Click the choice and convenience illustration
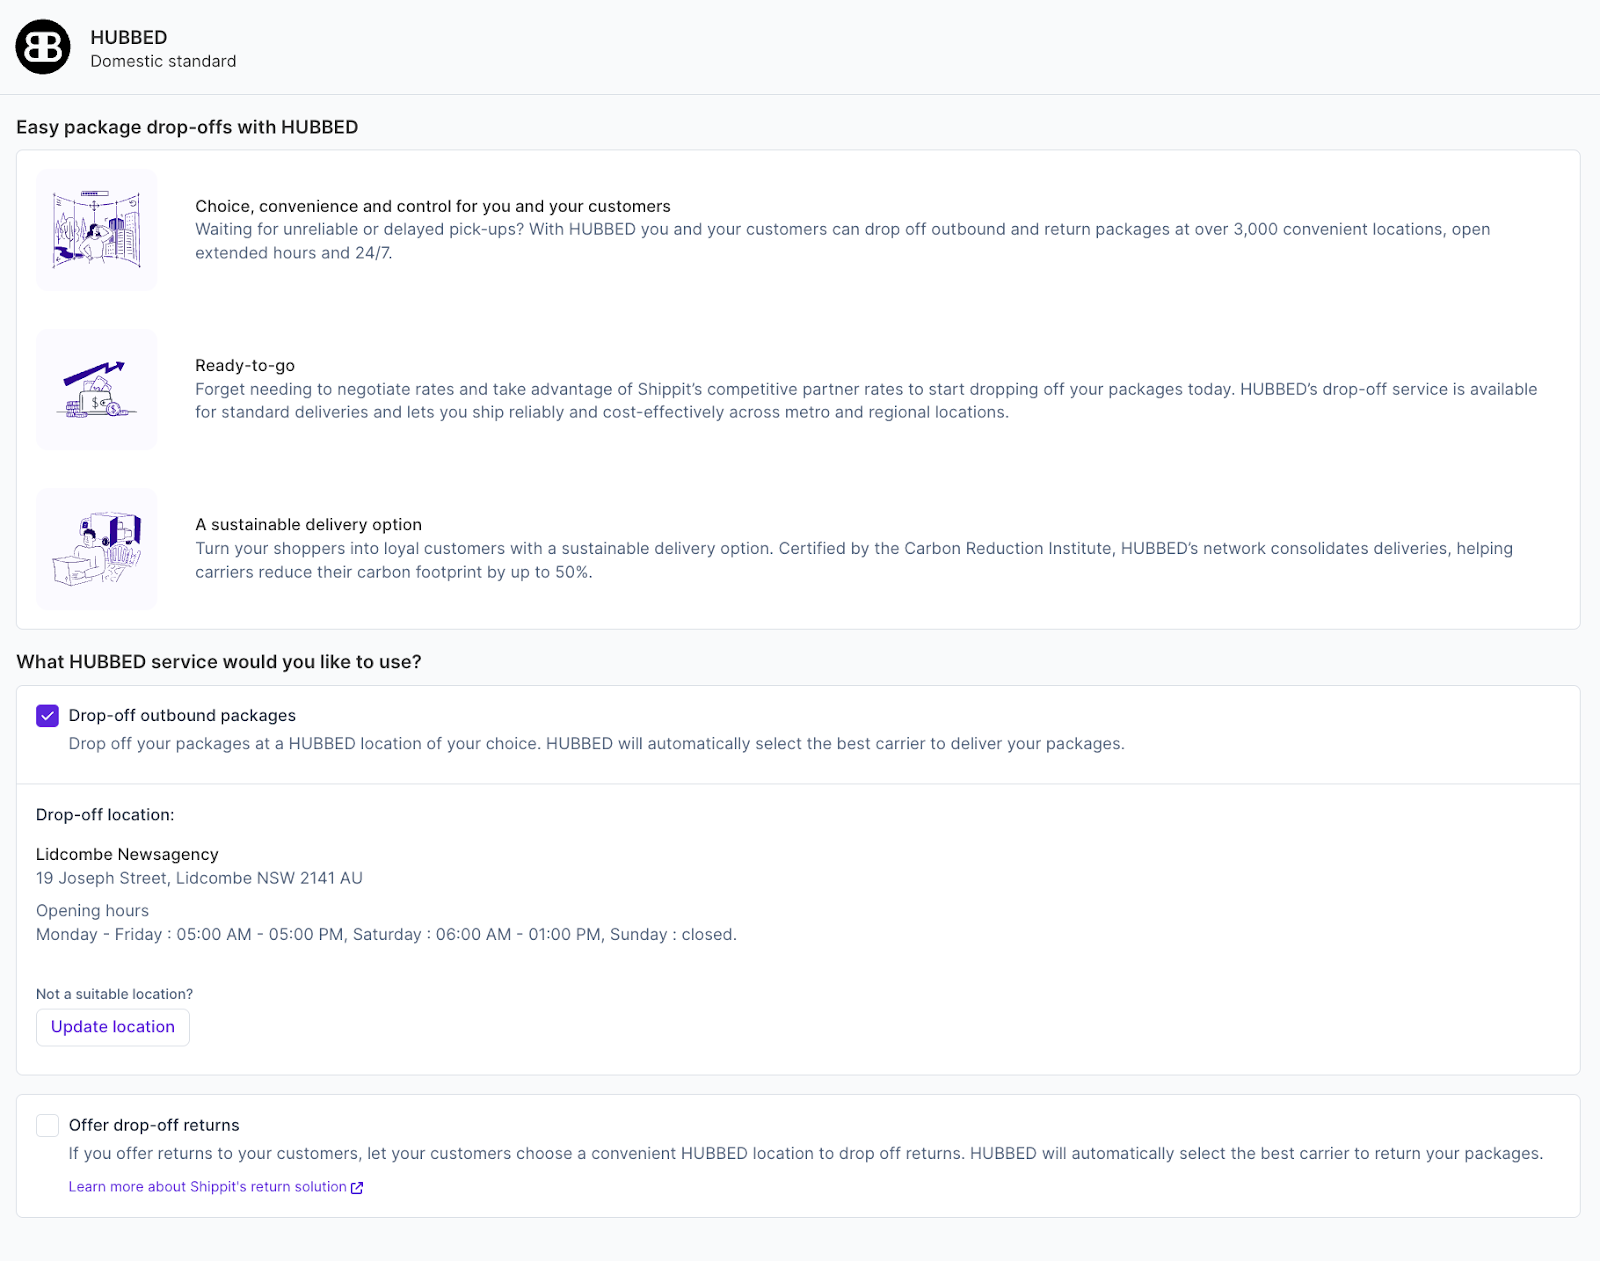The height and width of the screenshot is (1261, 1600). 97,230
